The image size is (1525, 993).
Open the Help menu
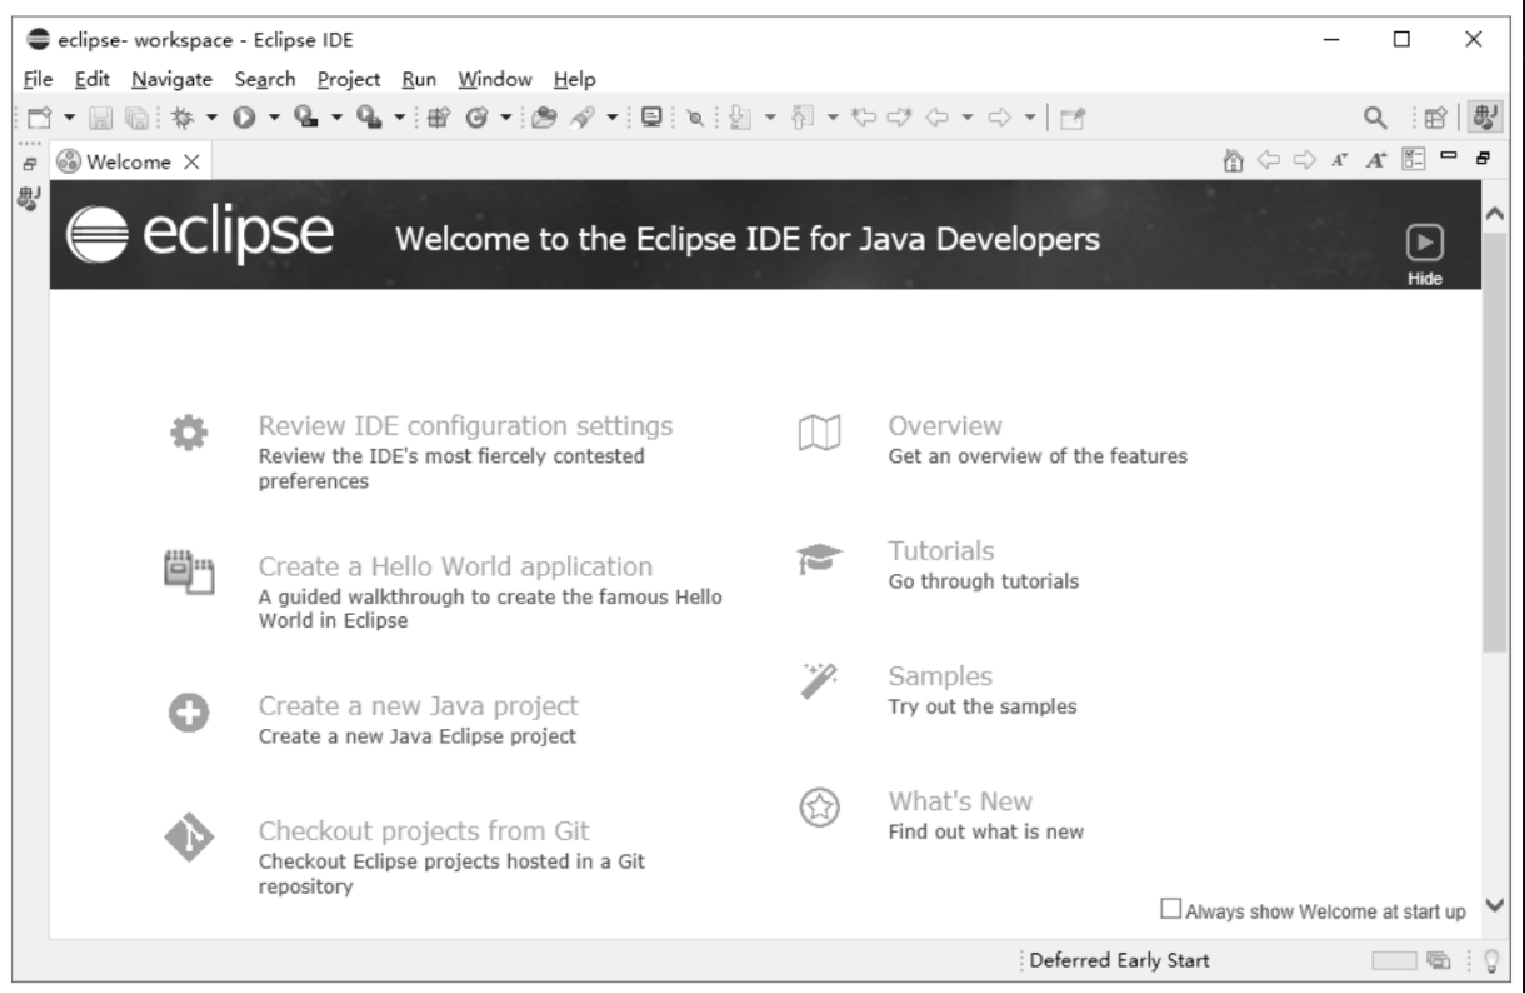575,79
